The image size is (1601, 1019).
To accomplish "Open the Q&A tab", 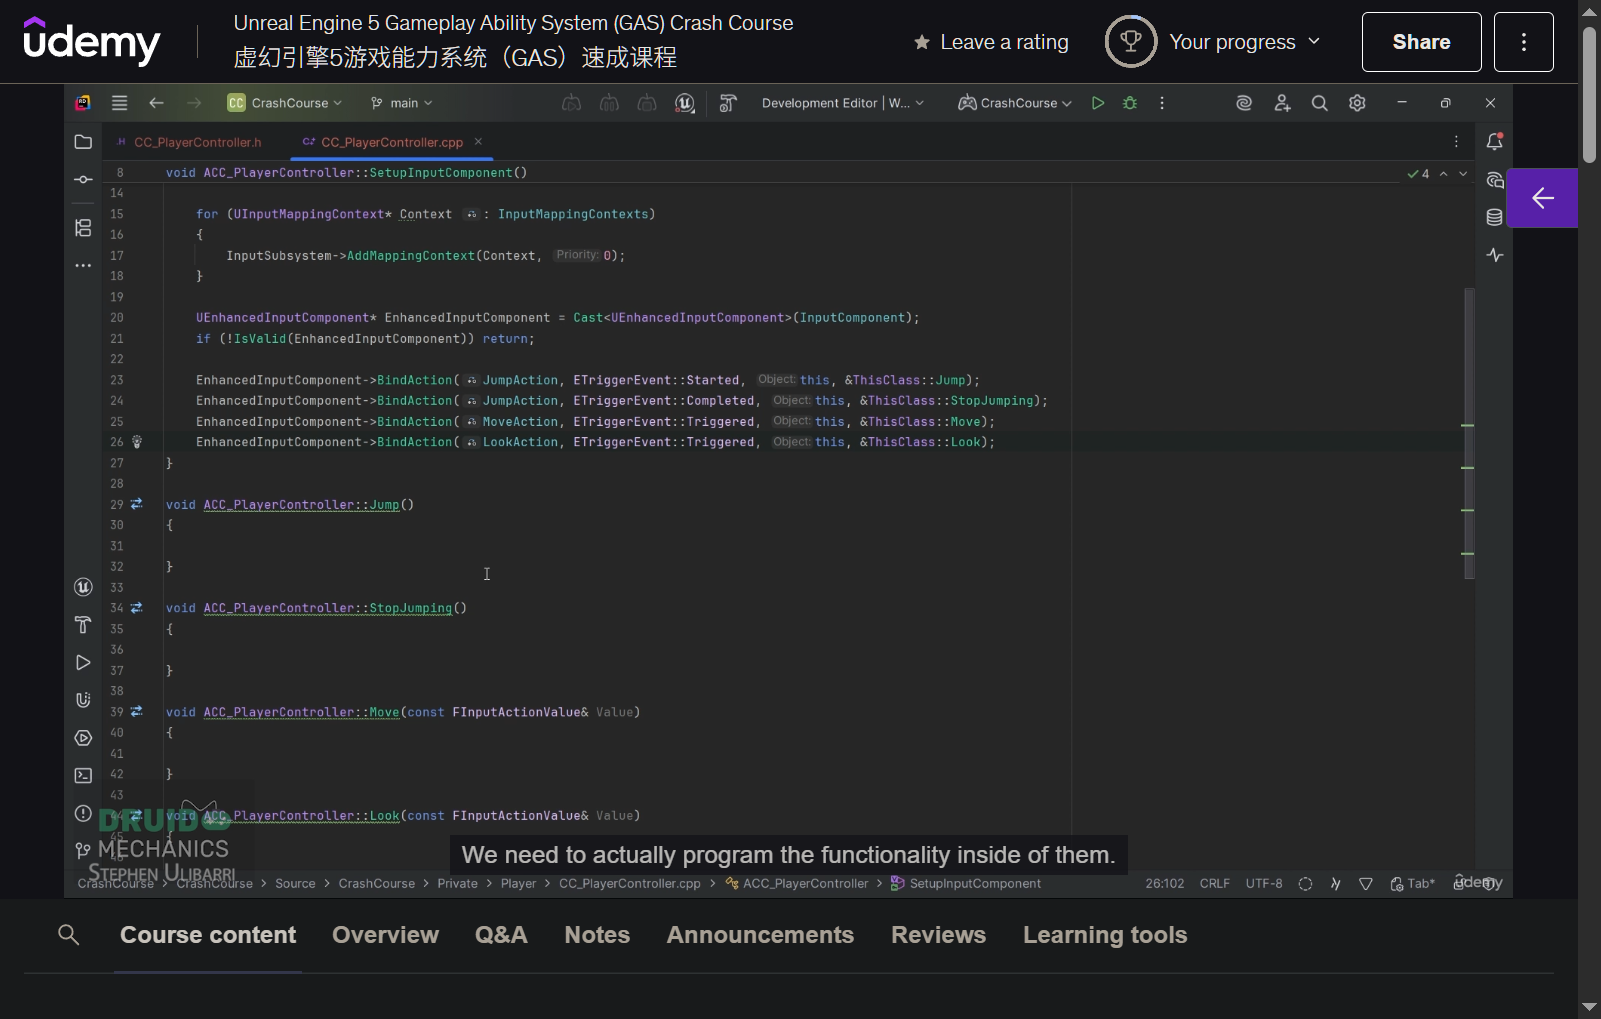I will click(501, 935).
